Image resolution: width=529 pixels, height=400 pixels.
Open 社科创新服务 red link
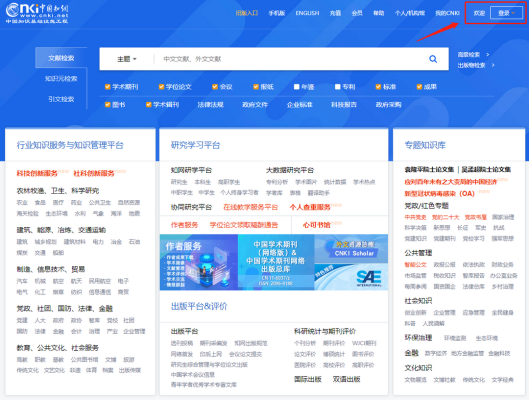click(94, 173)
